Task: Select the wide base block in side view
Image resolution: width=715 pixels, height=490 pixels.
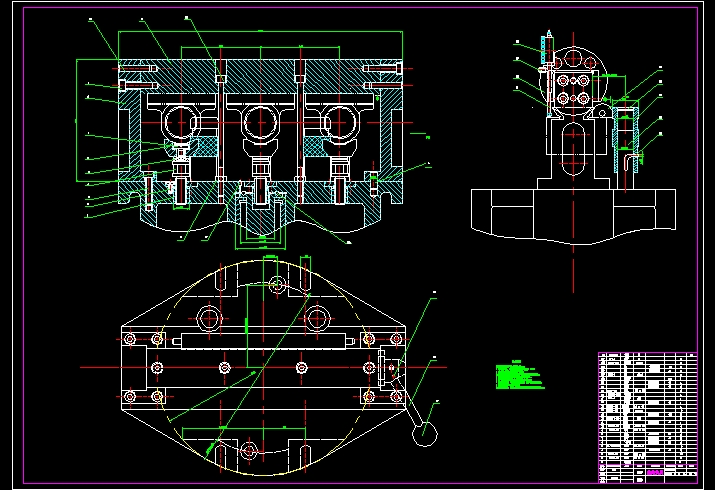Action: (x=573, y=216)
